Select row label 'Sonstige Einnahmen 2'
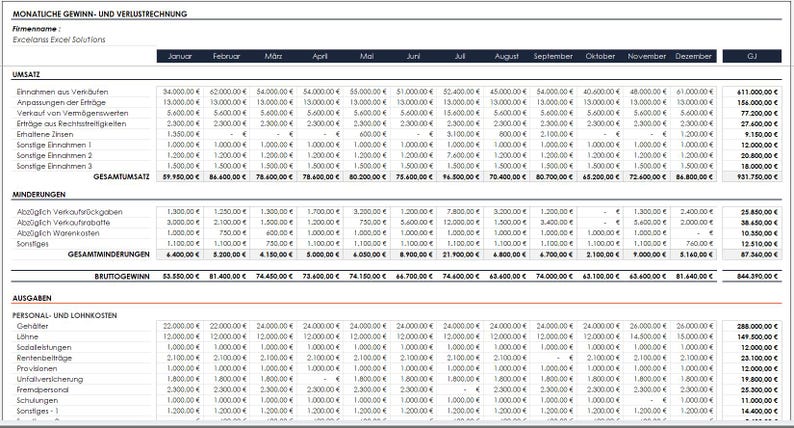Screen dimensions: 794x428 point(54,156)
